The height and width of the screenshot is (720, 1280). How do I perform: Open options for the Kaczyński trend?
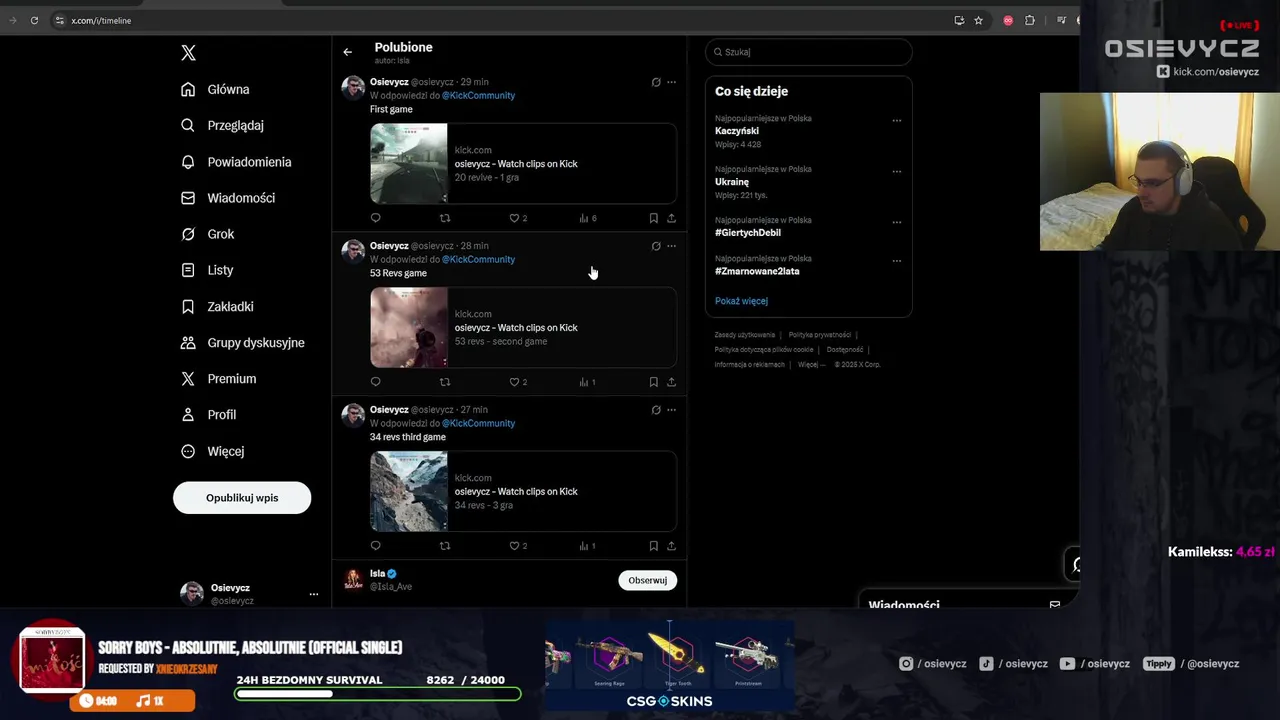click(x=896, y=121)
